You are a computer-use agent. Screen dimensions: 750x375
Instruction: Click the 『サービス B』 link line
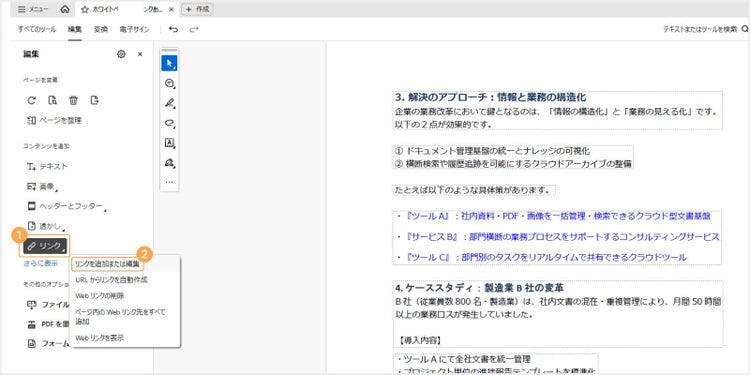558,237
